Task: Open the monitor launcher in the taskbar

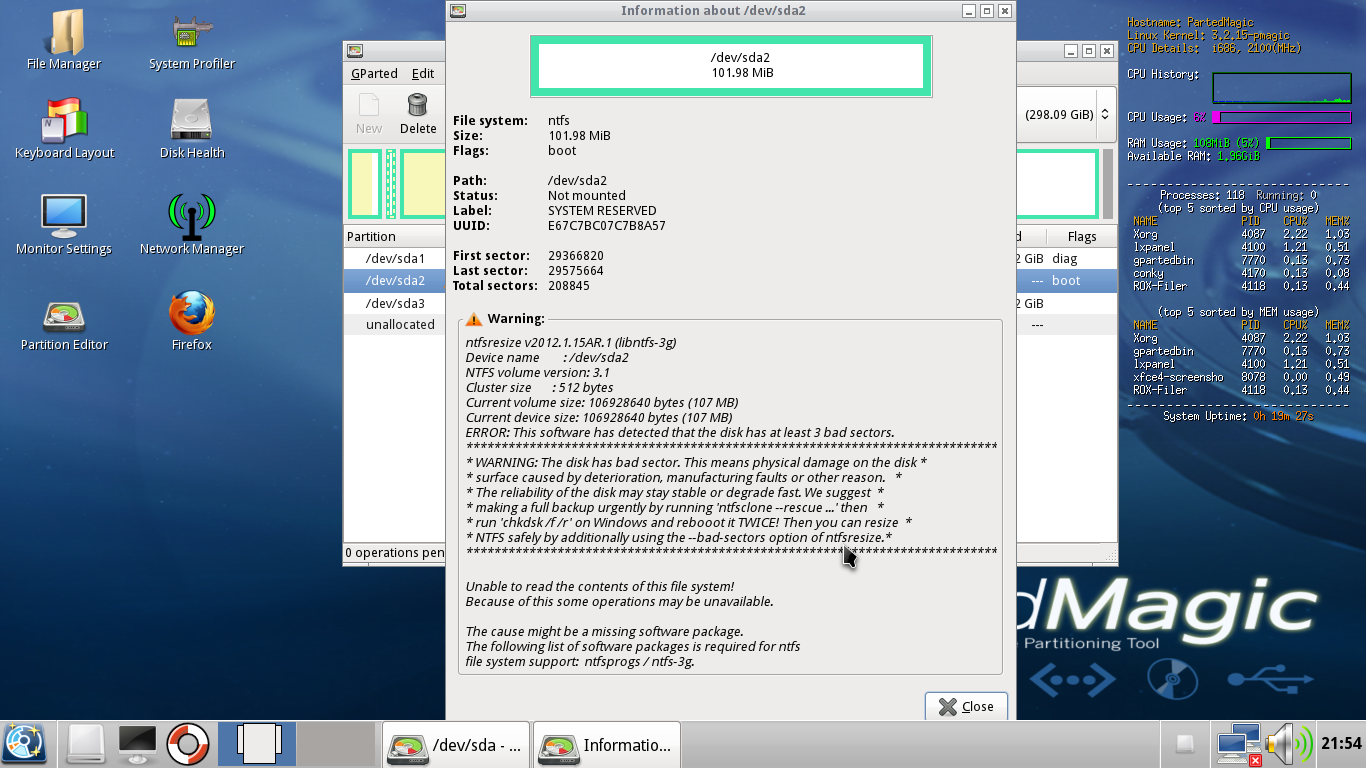Action: coord(137,744)
